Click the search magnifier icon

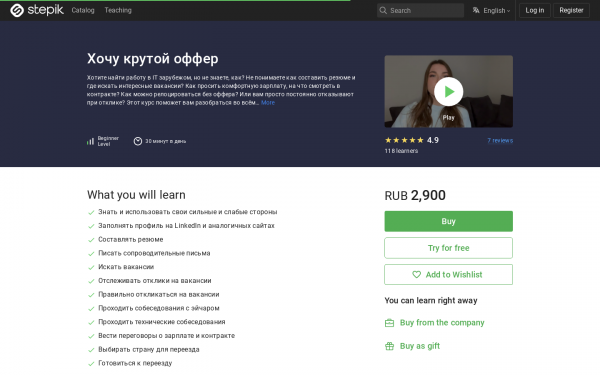click(x=383, y=10)
